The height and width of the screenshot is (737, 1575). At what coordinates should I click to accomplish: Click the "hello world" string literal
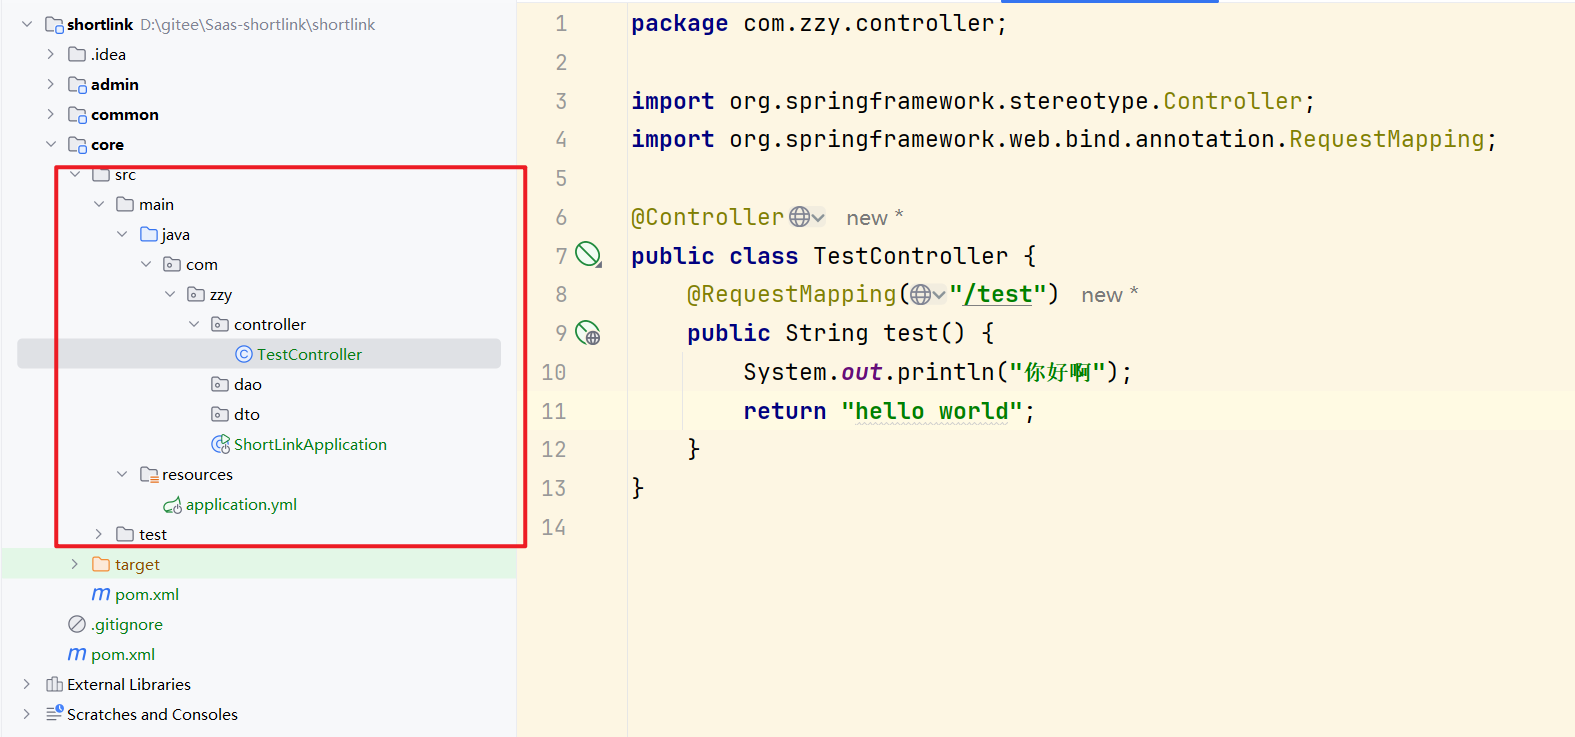pos(931,411)
